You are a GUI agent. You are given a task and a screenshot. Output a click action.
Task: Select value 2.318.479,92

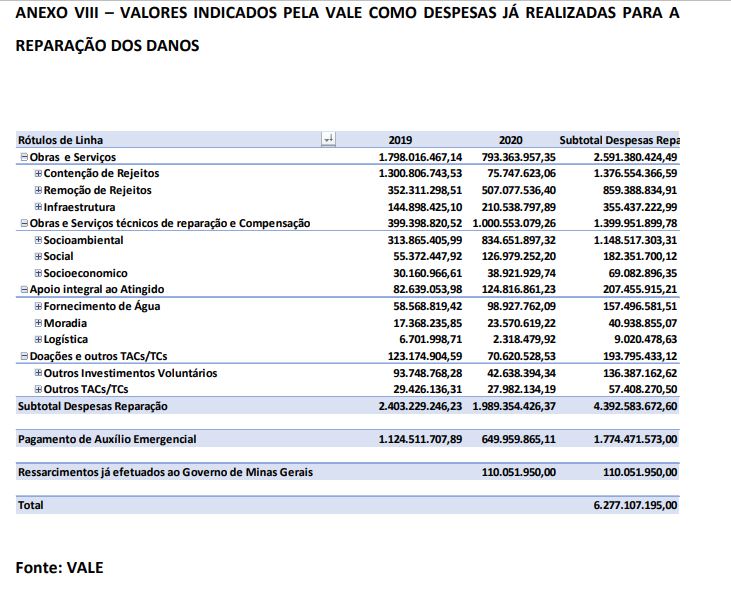pos(524,339)
